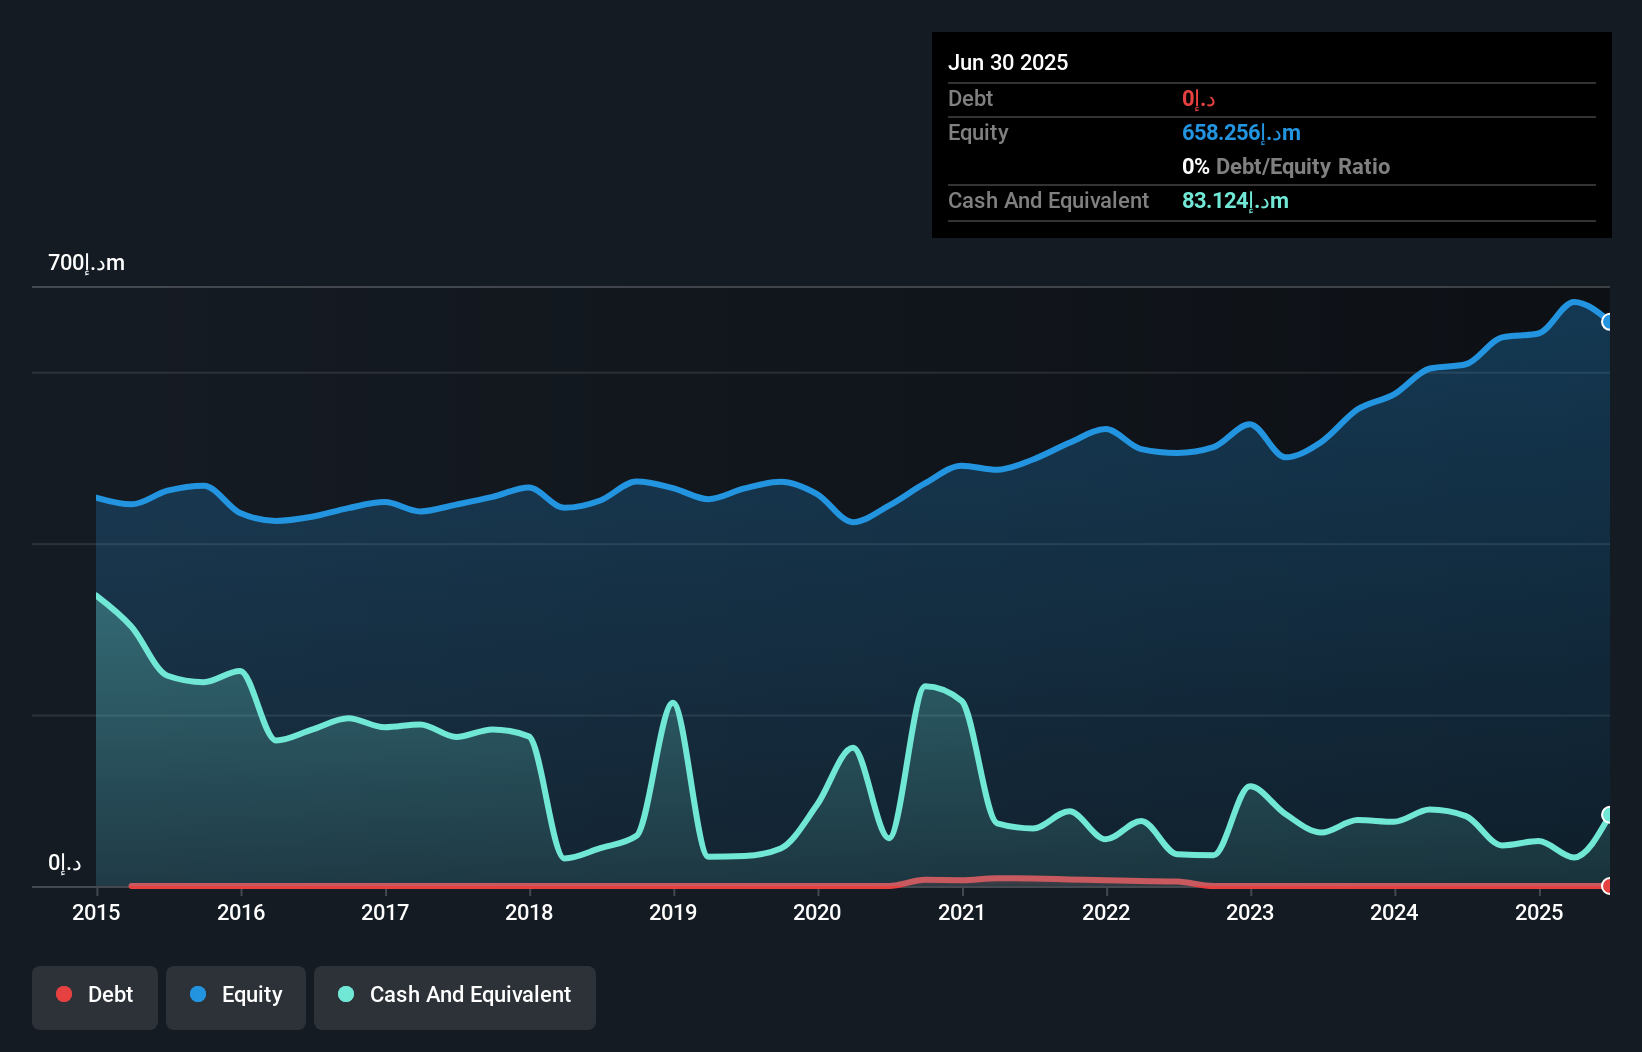Click the 2015 x-axis label
The height and width of the screenshot is (1052, 1642).
tap(96, 913)
